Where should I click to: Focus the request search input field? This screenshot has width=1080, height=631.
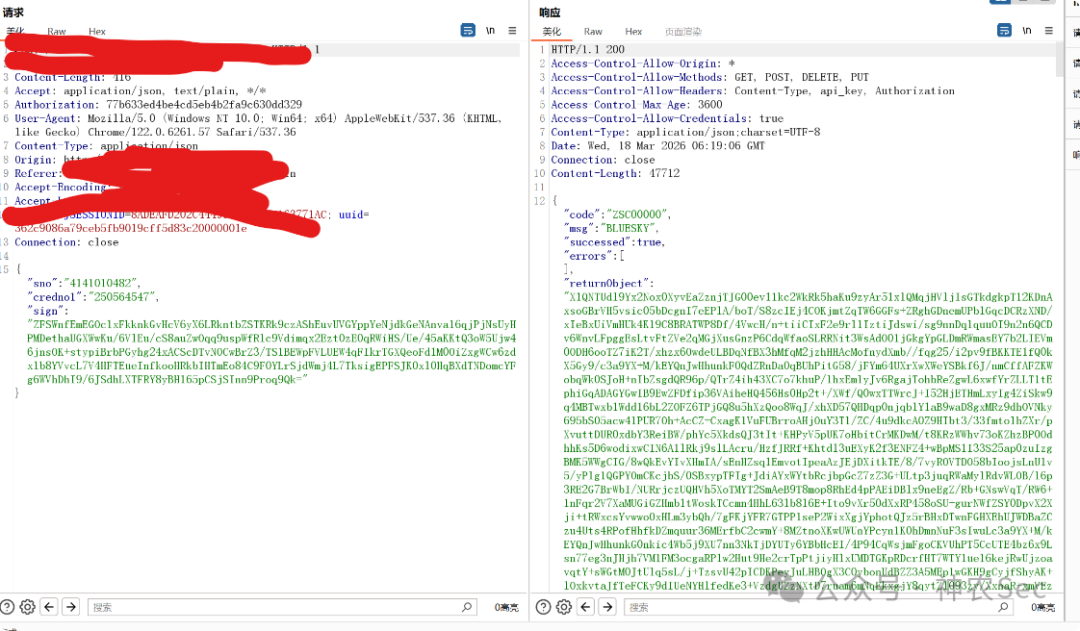point(282,607)
